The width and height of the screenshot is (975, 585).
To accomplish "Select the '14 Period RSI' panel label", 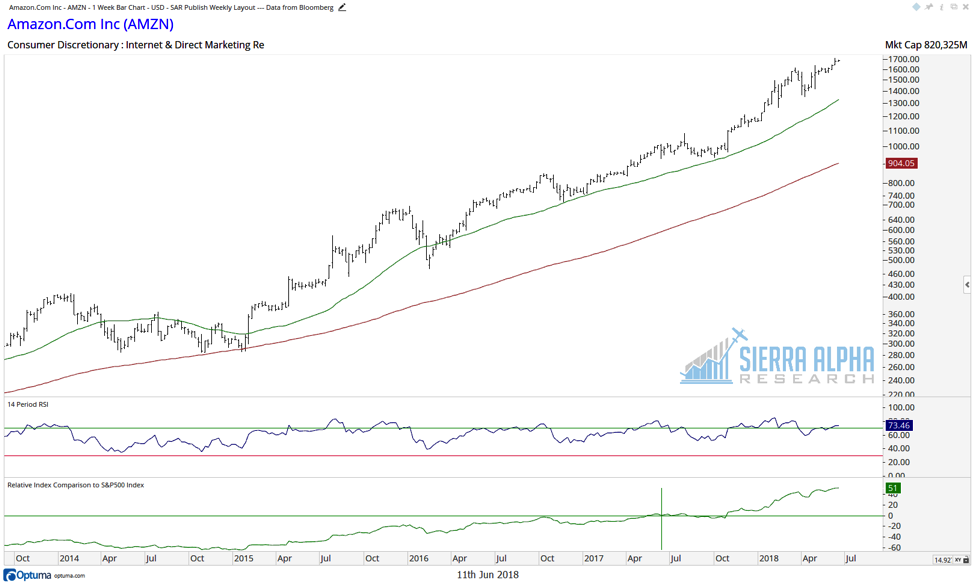I will pos(28,405).
